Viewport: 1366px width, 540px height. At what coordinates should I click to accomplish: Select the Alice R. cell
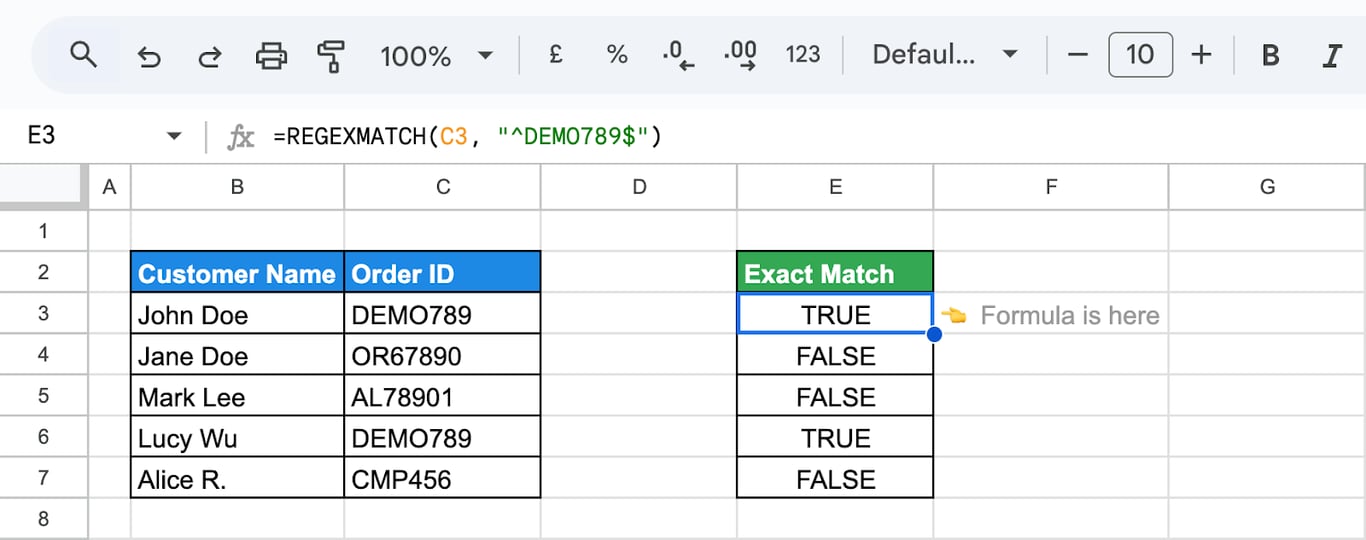pyautogui.click(x=237, y=478)
